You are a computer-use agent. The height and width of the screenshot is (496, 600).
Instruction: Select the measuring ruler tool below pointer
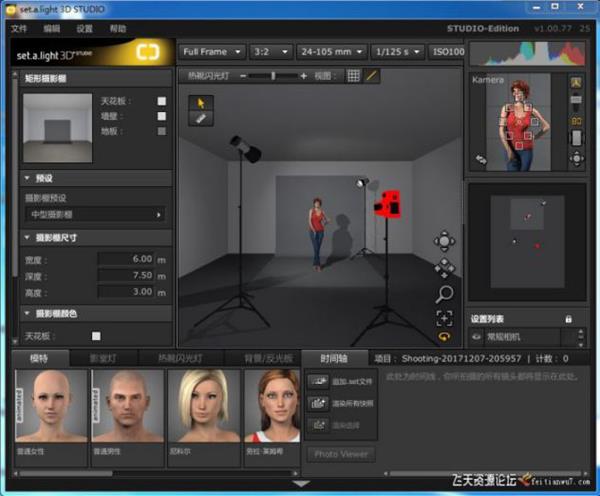tap(201, 118)
